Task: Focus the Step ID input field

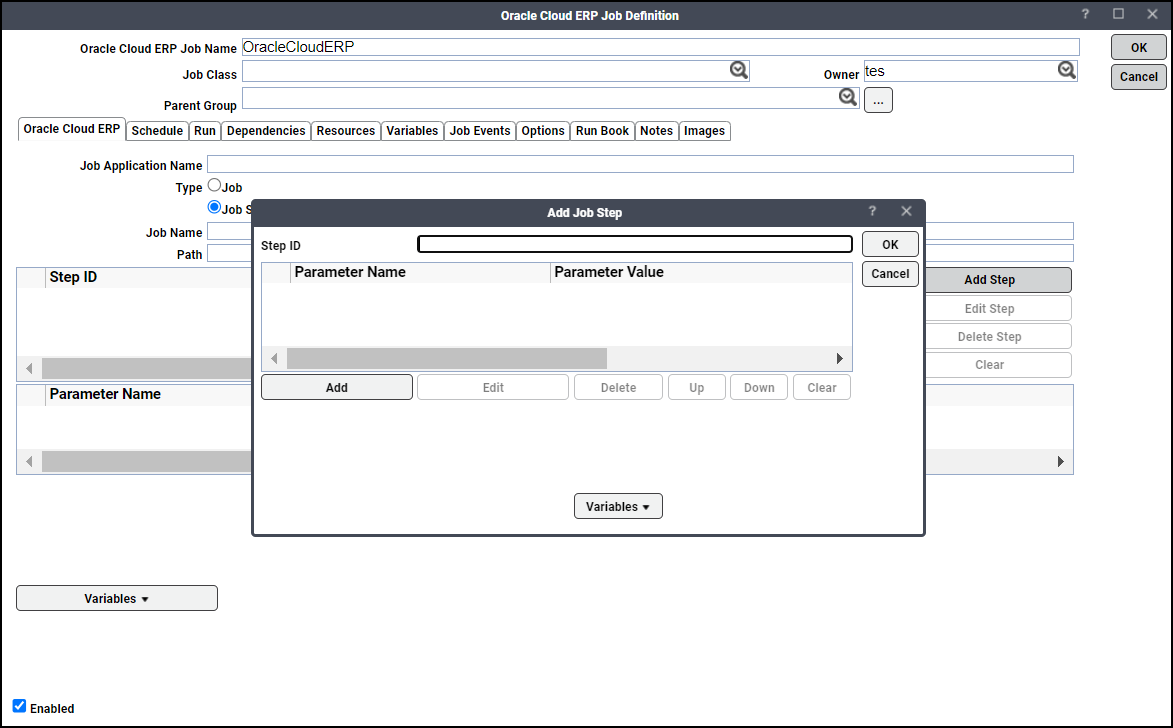Action: [x=634, y=244]
